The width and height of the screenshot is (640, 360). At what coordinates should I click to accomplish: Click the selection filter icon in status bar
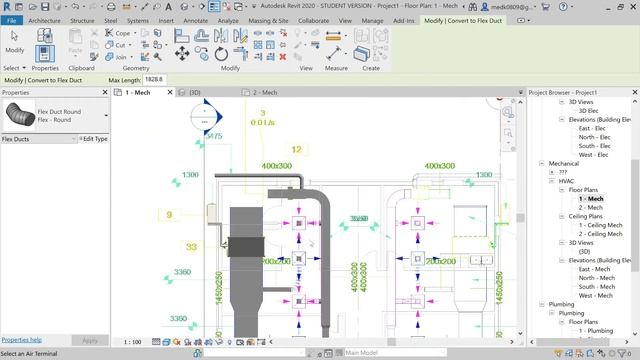(622, 353)
